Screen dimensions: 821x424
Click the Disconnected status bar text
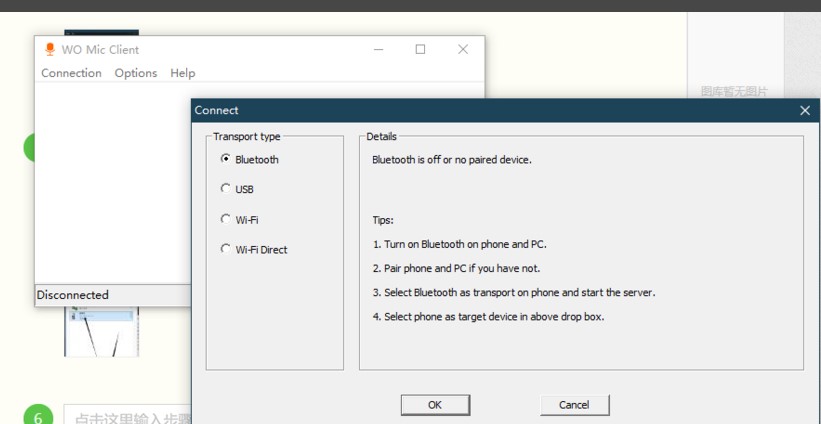[x=73, y=295]
